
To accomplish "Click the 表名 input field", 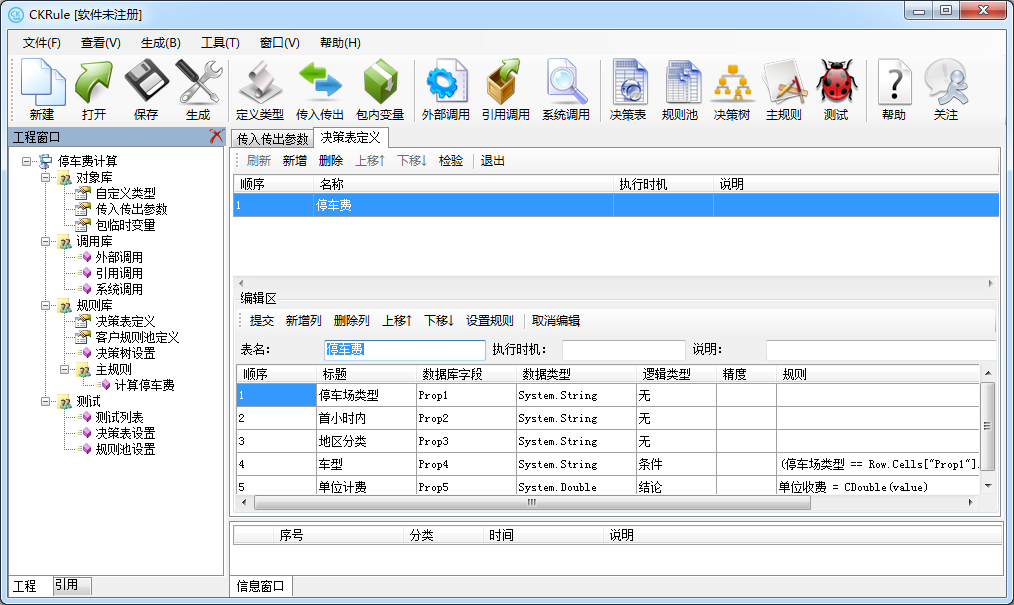I will pos(404,350).
